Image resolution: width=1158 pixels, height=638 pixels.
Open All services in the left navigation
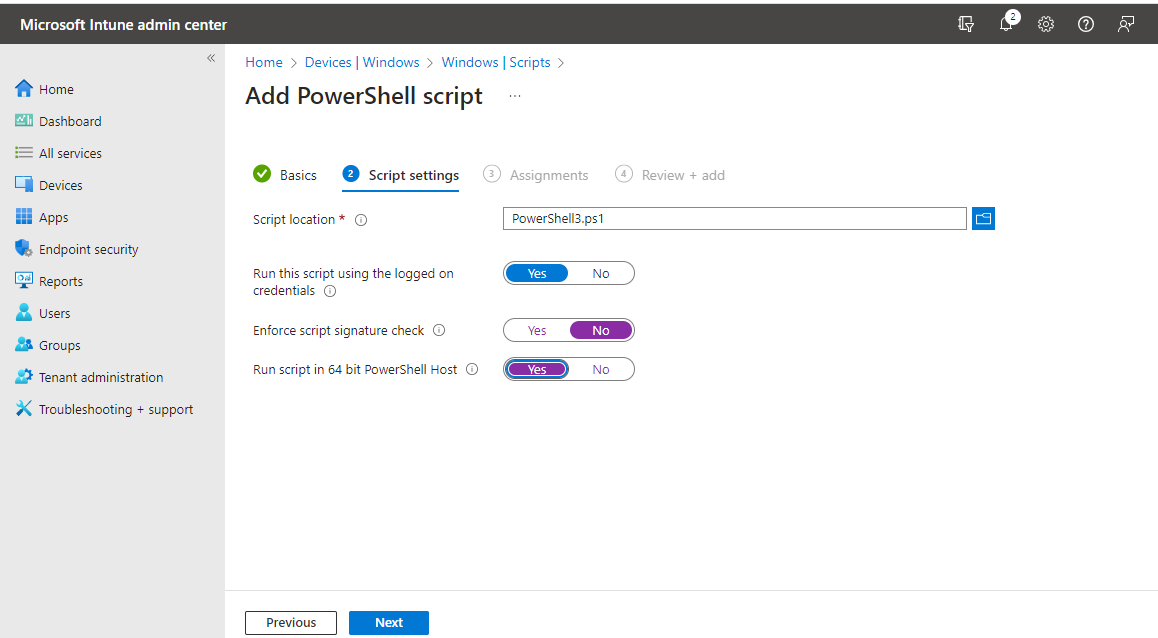click(x=70, y=154)
